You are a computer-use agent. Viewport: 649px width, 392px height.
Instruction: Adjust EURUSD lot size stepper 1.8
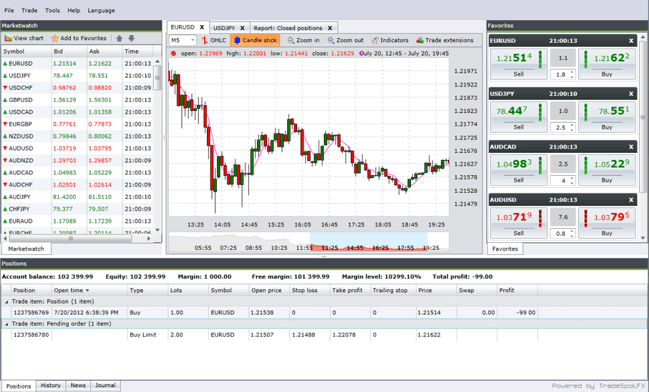(572, 75)
